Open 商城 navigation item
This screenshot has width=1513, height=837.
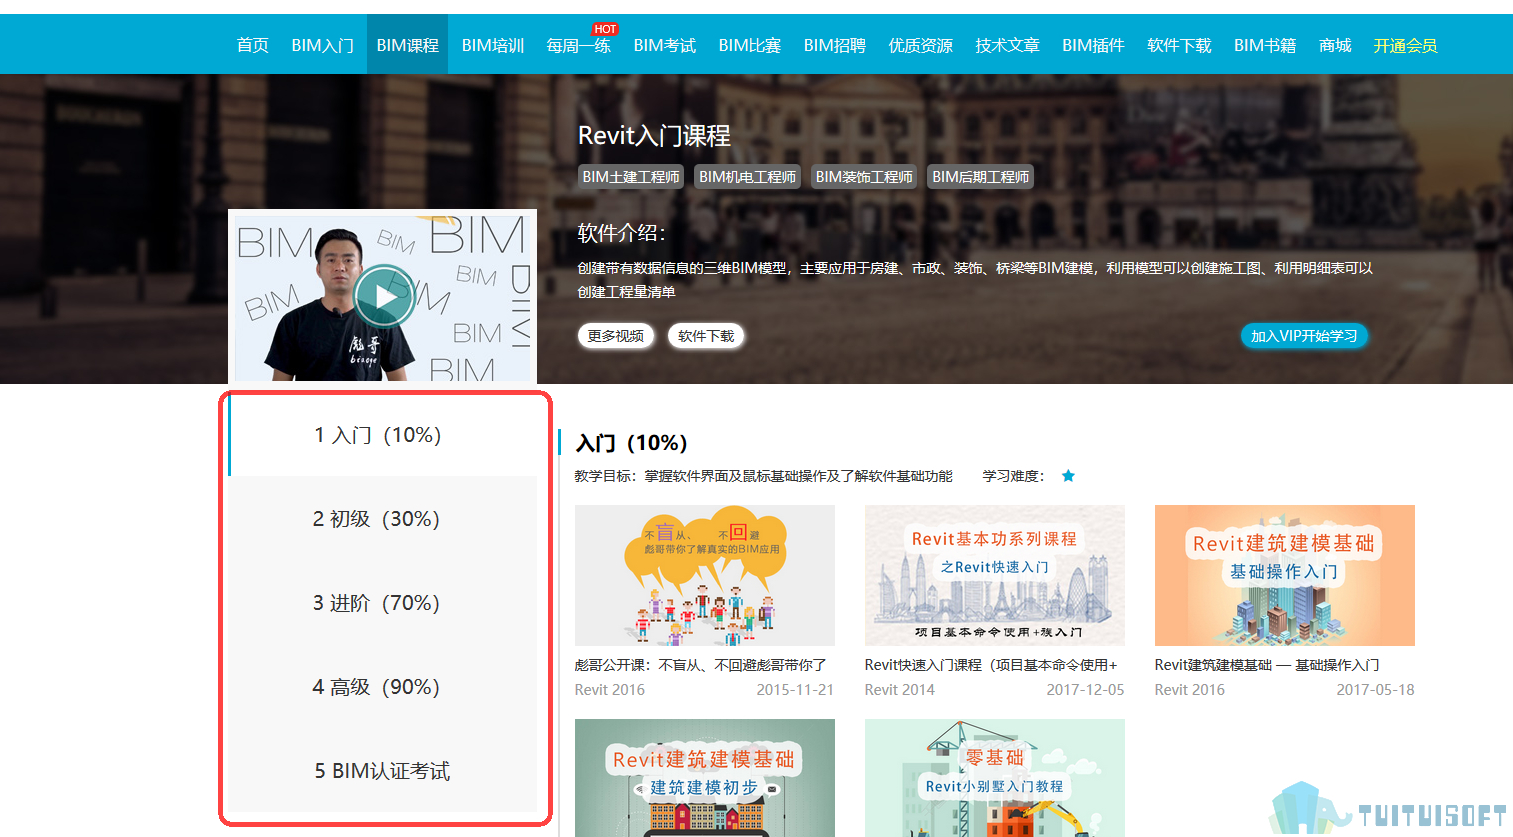[1335, 45]
